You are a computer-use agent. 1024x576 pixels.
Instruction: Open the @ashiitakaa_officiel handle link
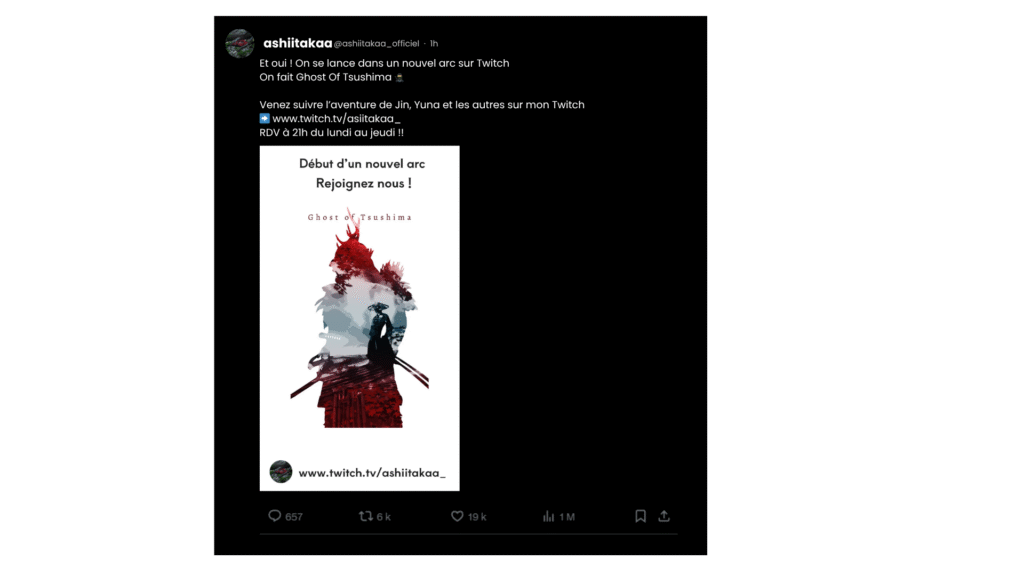coord(377,44)
